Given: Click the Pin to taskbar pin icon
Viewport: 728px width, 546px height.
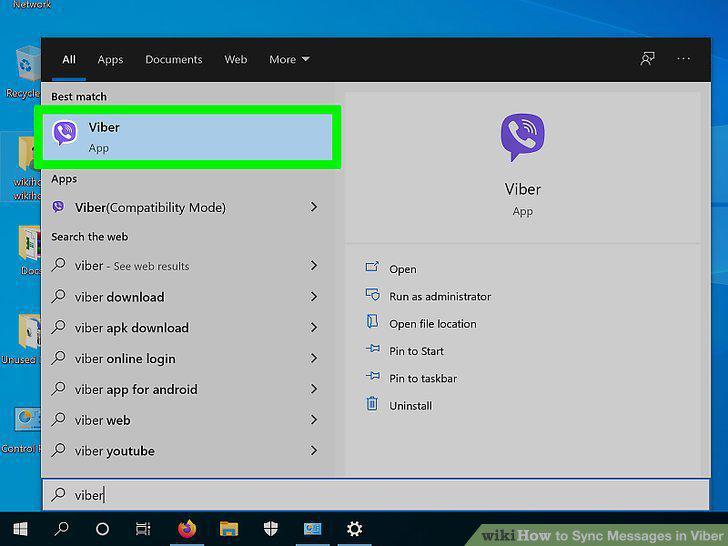Looking at the screenshot, I should tap(373, 375).
